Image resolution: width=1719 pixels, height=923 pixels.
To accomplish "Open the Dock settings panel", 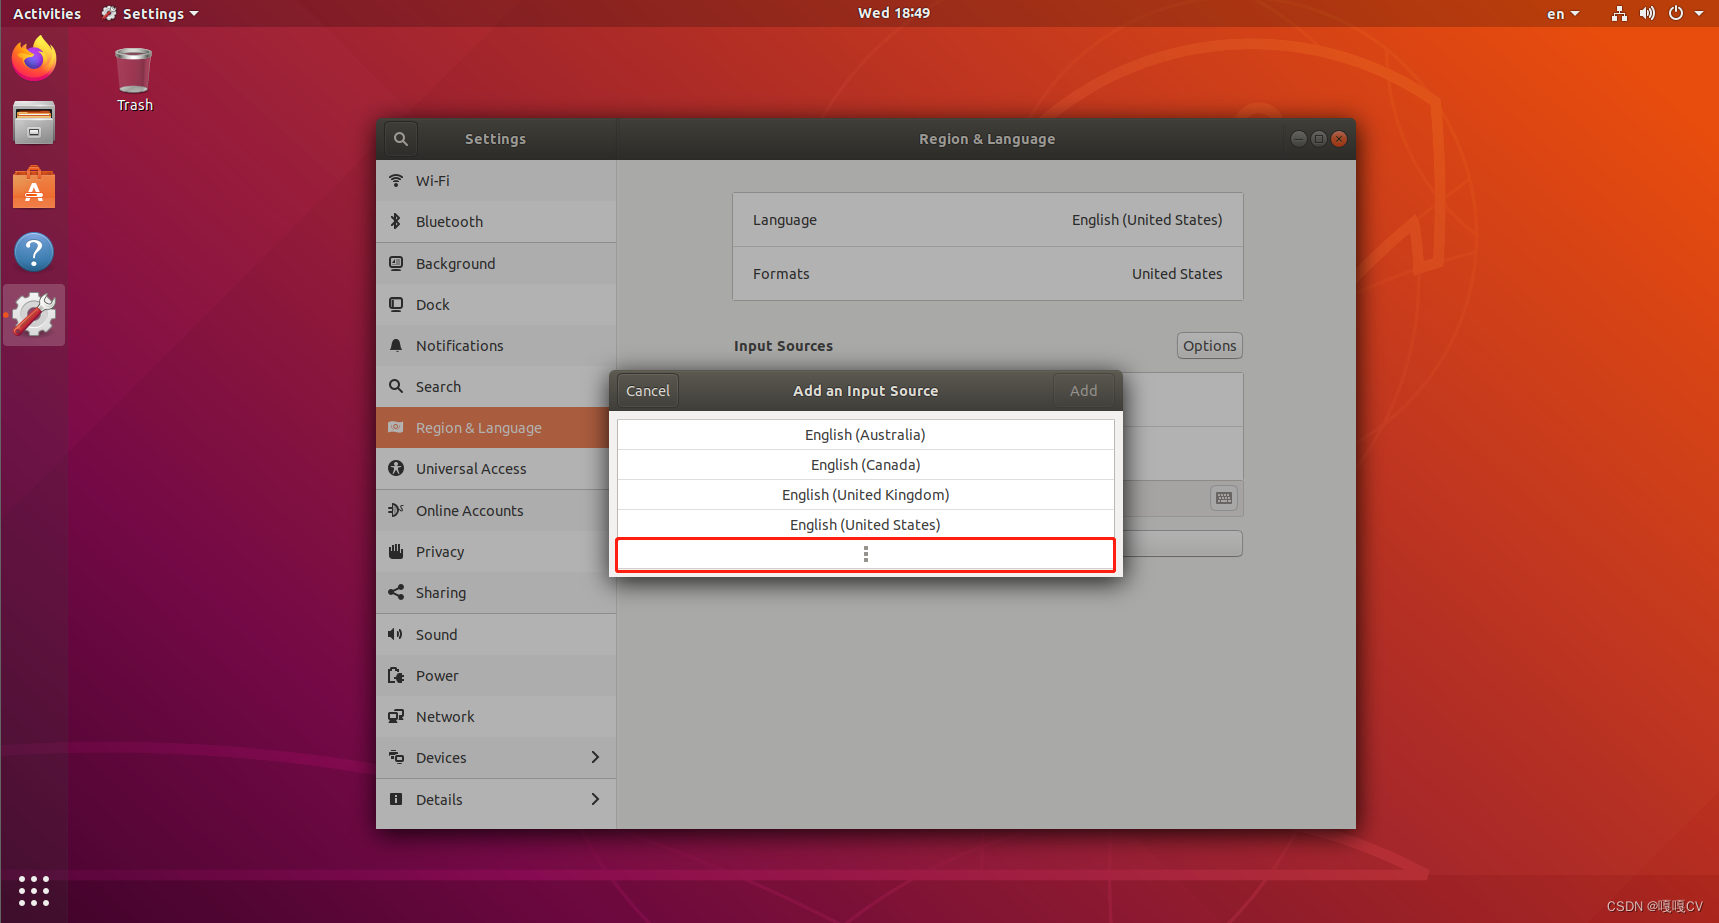I will (496, 304).
